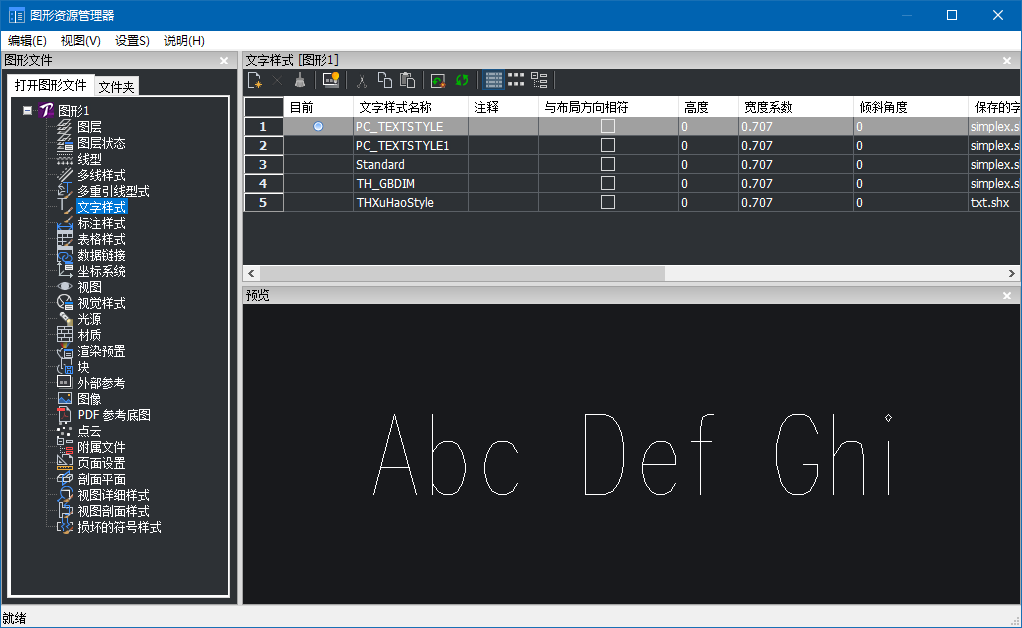Select 标注样式 in the tree
The height and width of the screenshot is (628, 1022).
tap(101, 223)
